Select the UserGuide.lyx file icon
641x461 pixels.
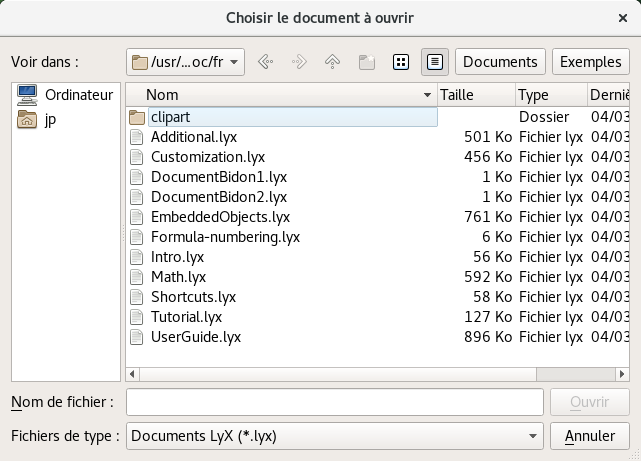pos(137,337)
